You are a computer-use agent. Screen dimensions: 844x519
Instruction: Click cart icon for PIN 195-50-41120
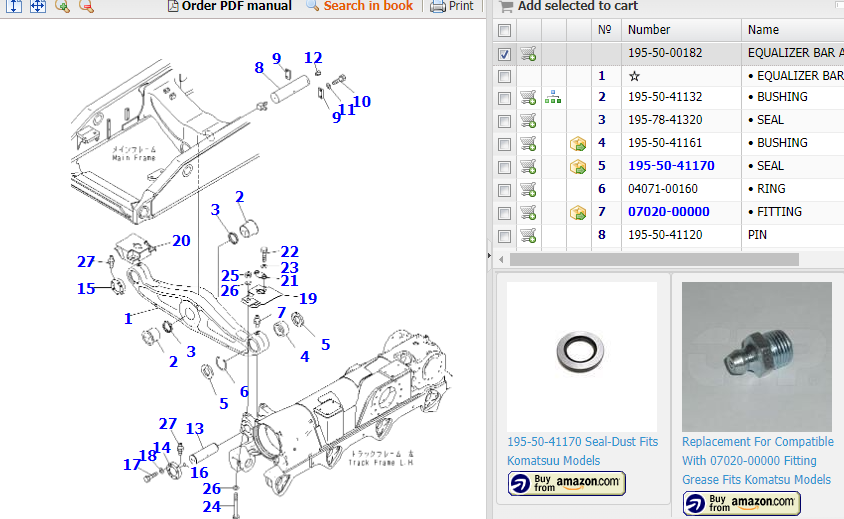click(x=528, y=235)
